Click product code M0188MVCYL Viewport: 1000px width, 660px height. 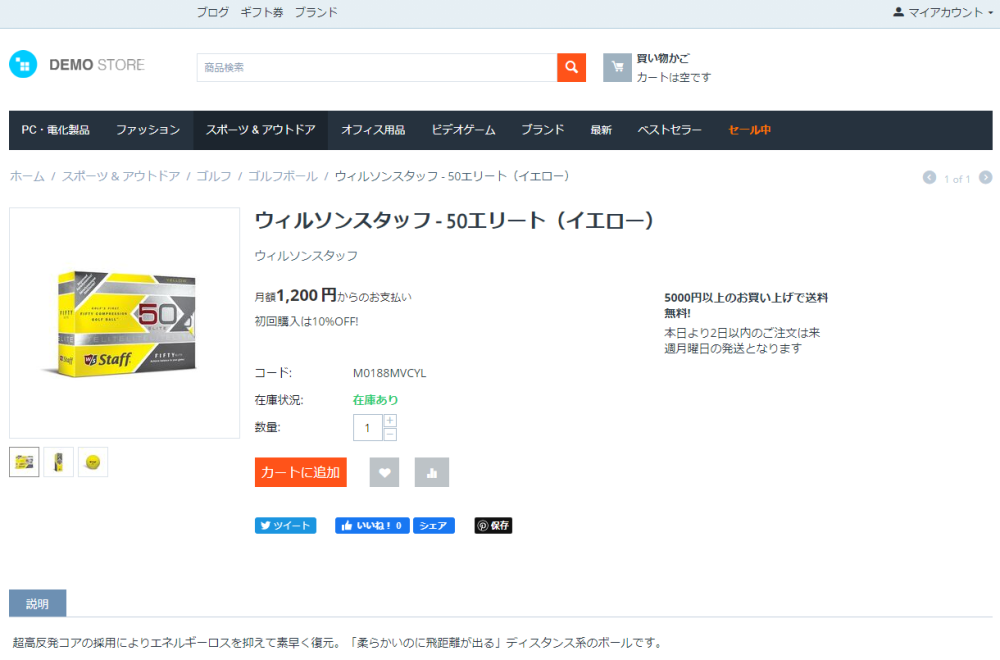[389, 373]
